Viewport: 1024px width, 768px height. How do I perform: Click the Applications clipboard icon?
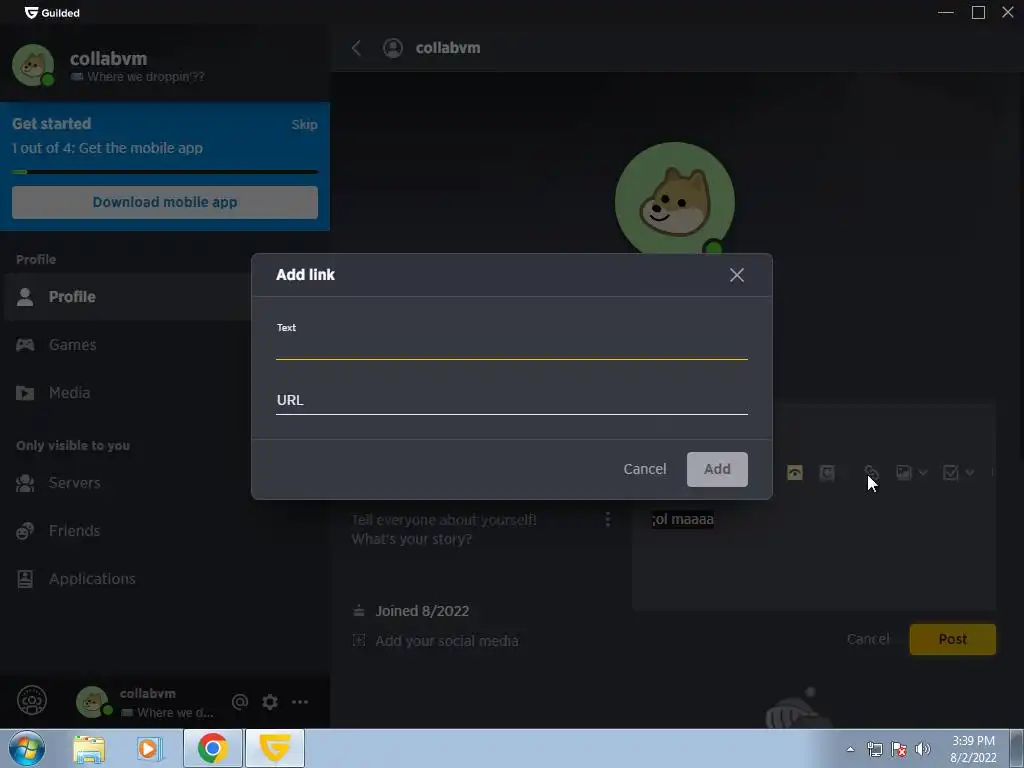pos(25,579)
